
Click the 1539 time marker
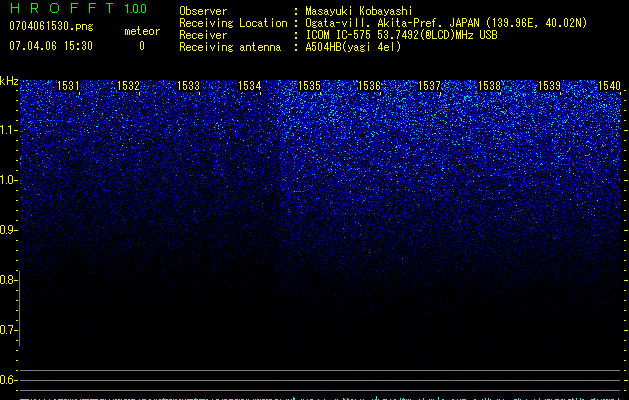[549, 86]
